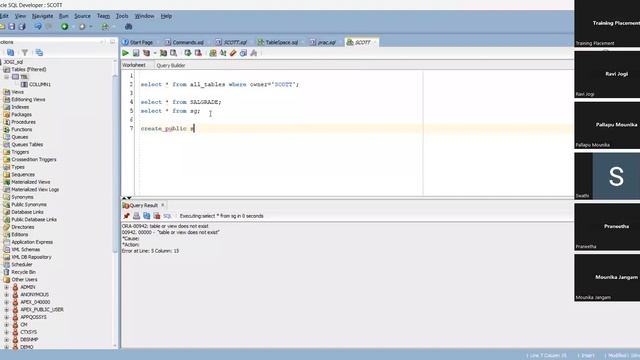The image size is (640, 360).
Task: Run the SQL statement with green play icon
Action: [x=125, y=53]
